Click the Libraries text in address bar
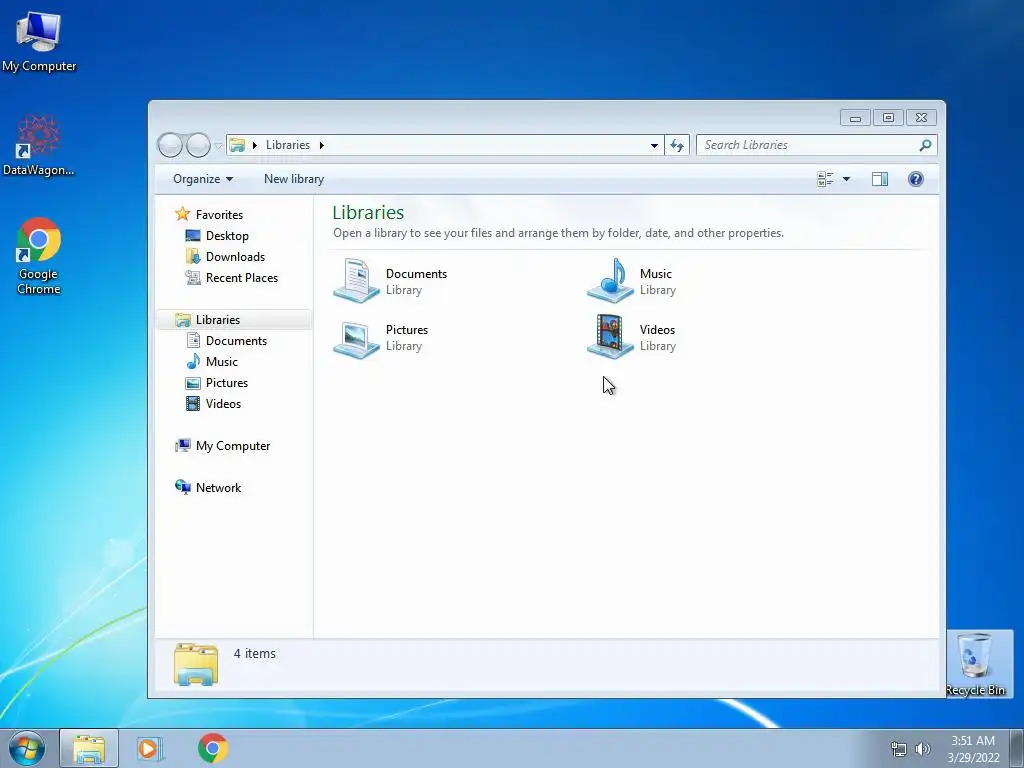 tap(287, 145)
